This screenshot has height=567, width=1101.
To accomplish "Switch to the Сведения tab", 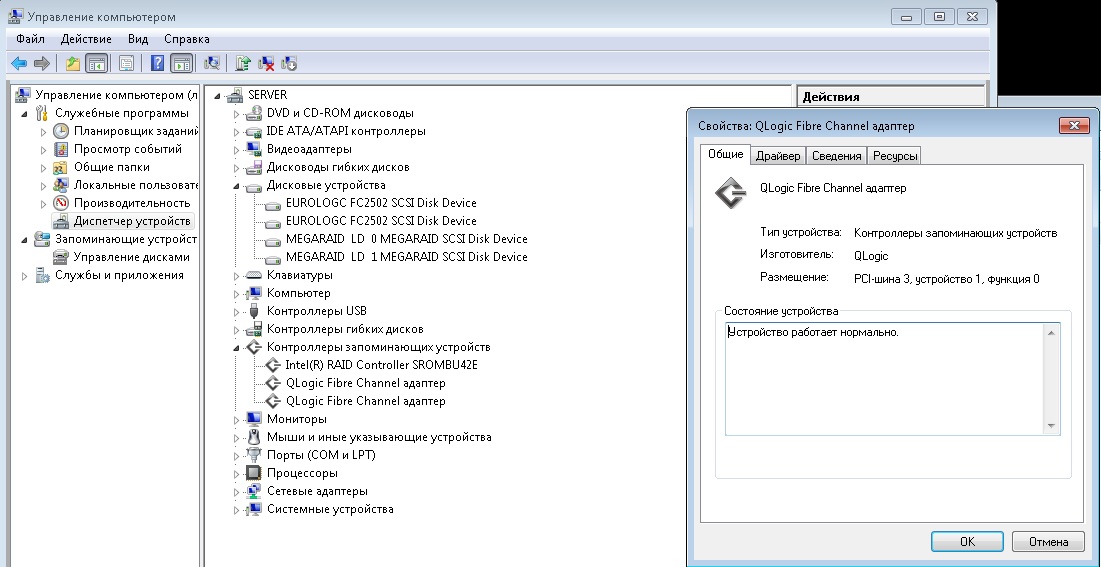I will click(x=836, y=156).
